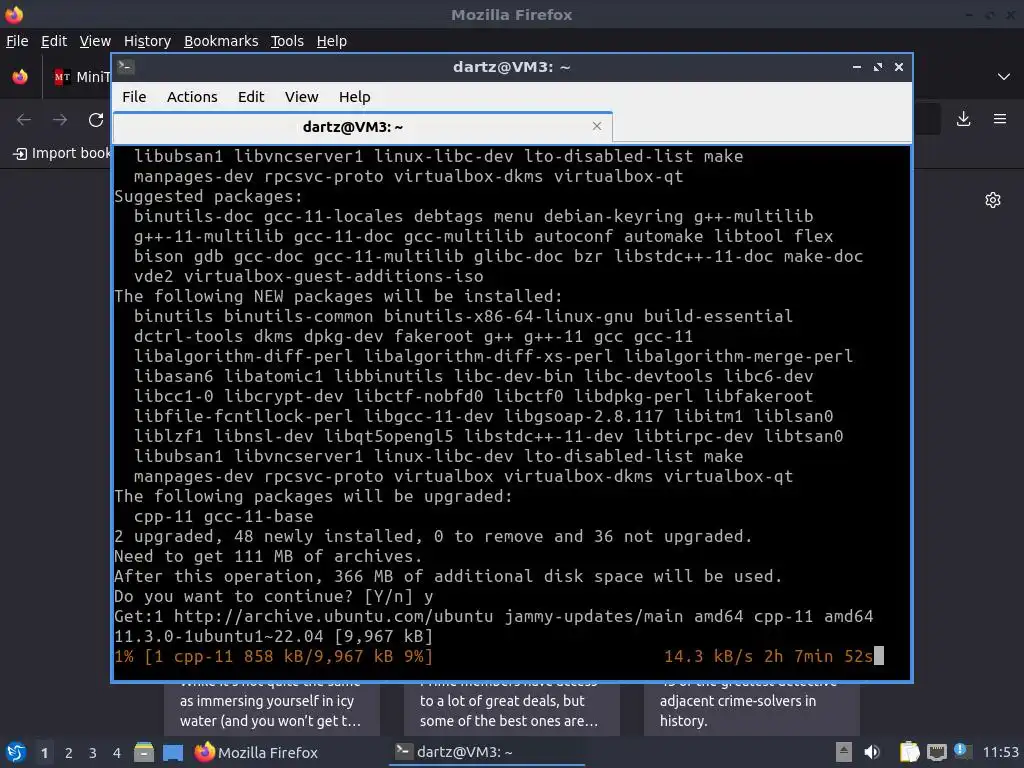Open the terminal Edit menu
This screenshot has width=1024, height=768.
251,97
